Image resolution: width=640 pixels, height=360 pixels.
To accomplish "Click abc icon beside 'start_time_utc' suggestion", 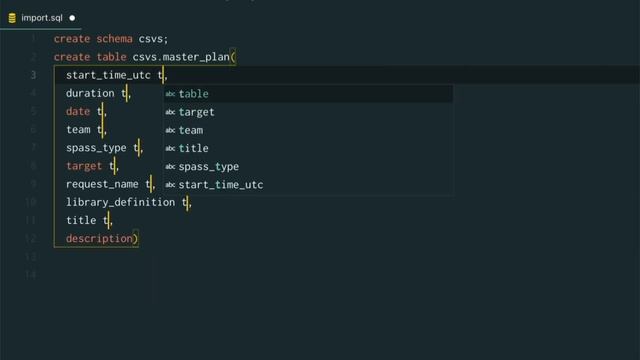I will pos(170,185).
